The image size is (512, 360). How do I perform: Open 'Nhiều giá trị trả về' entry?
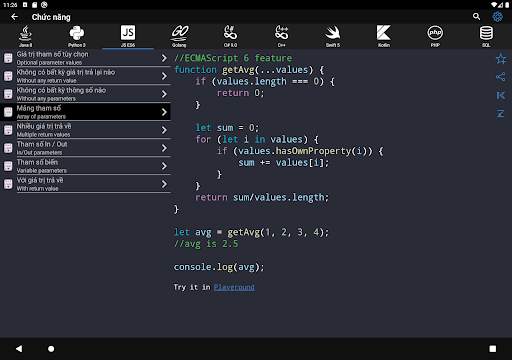click(x=85, y=130)
